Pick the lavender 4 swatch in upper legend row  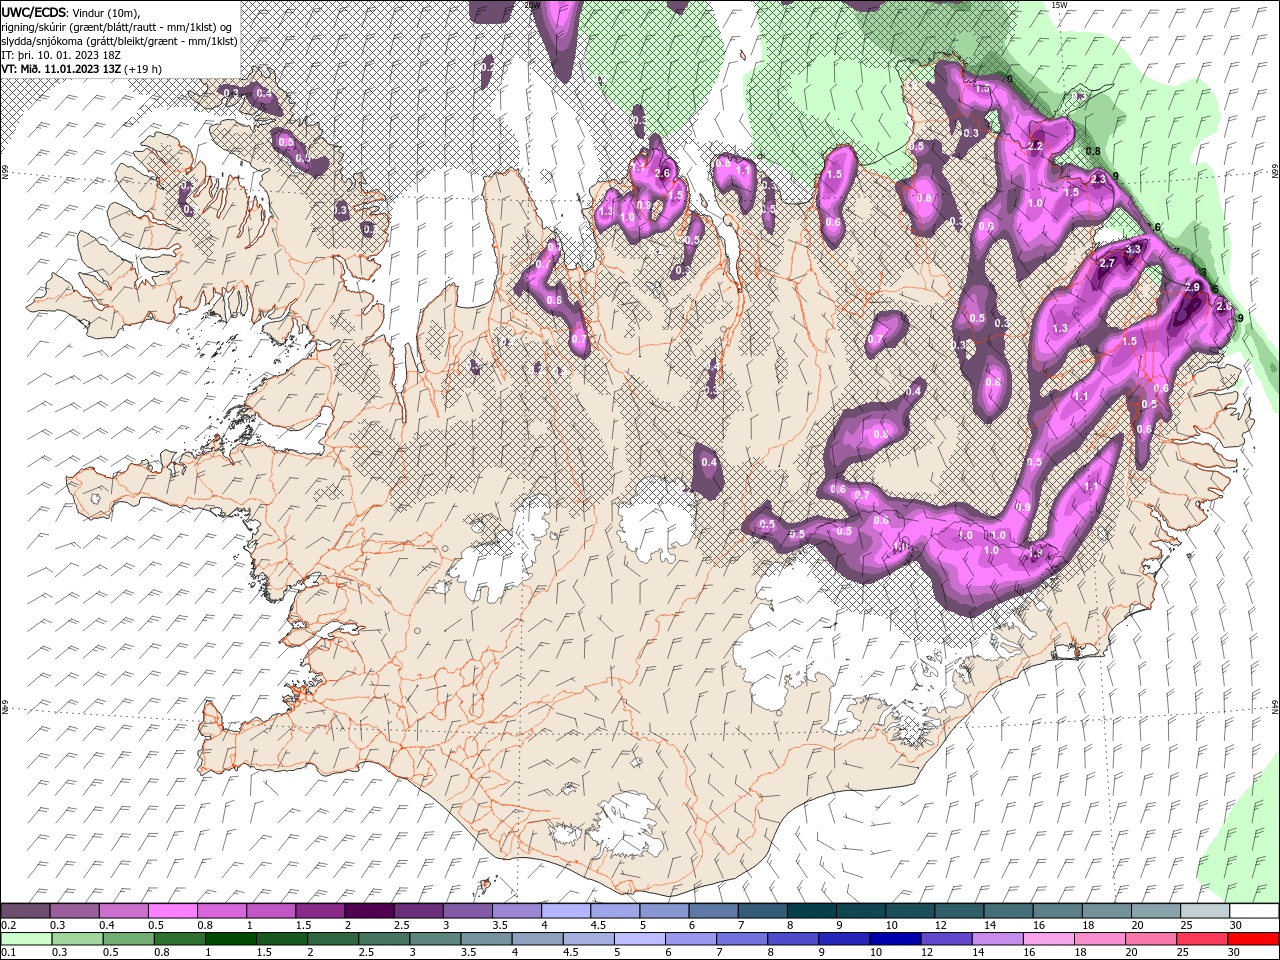(566, 911)
